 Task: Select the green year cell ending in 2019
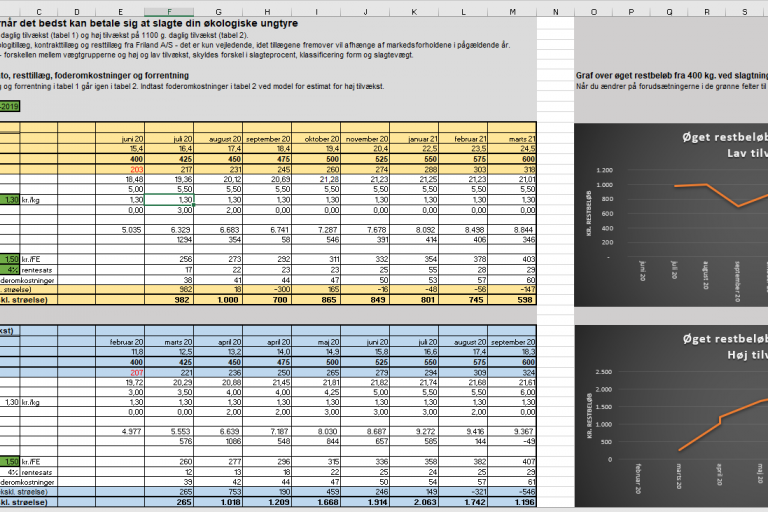tap(10, 106)
